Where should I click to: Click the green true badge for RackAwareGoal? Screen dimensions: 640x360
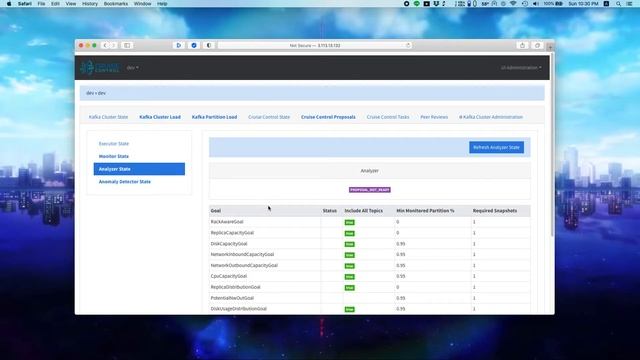pos(349,222)
